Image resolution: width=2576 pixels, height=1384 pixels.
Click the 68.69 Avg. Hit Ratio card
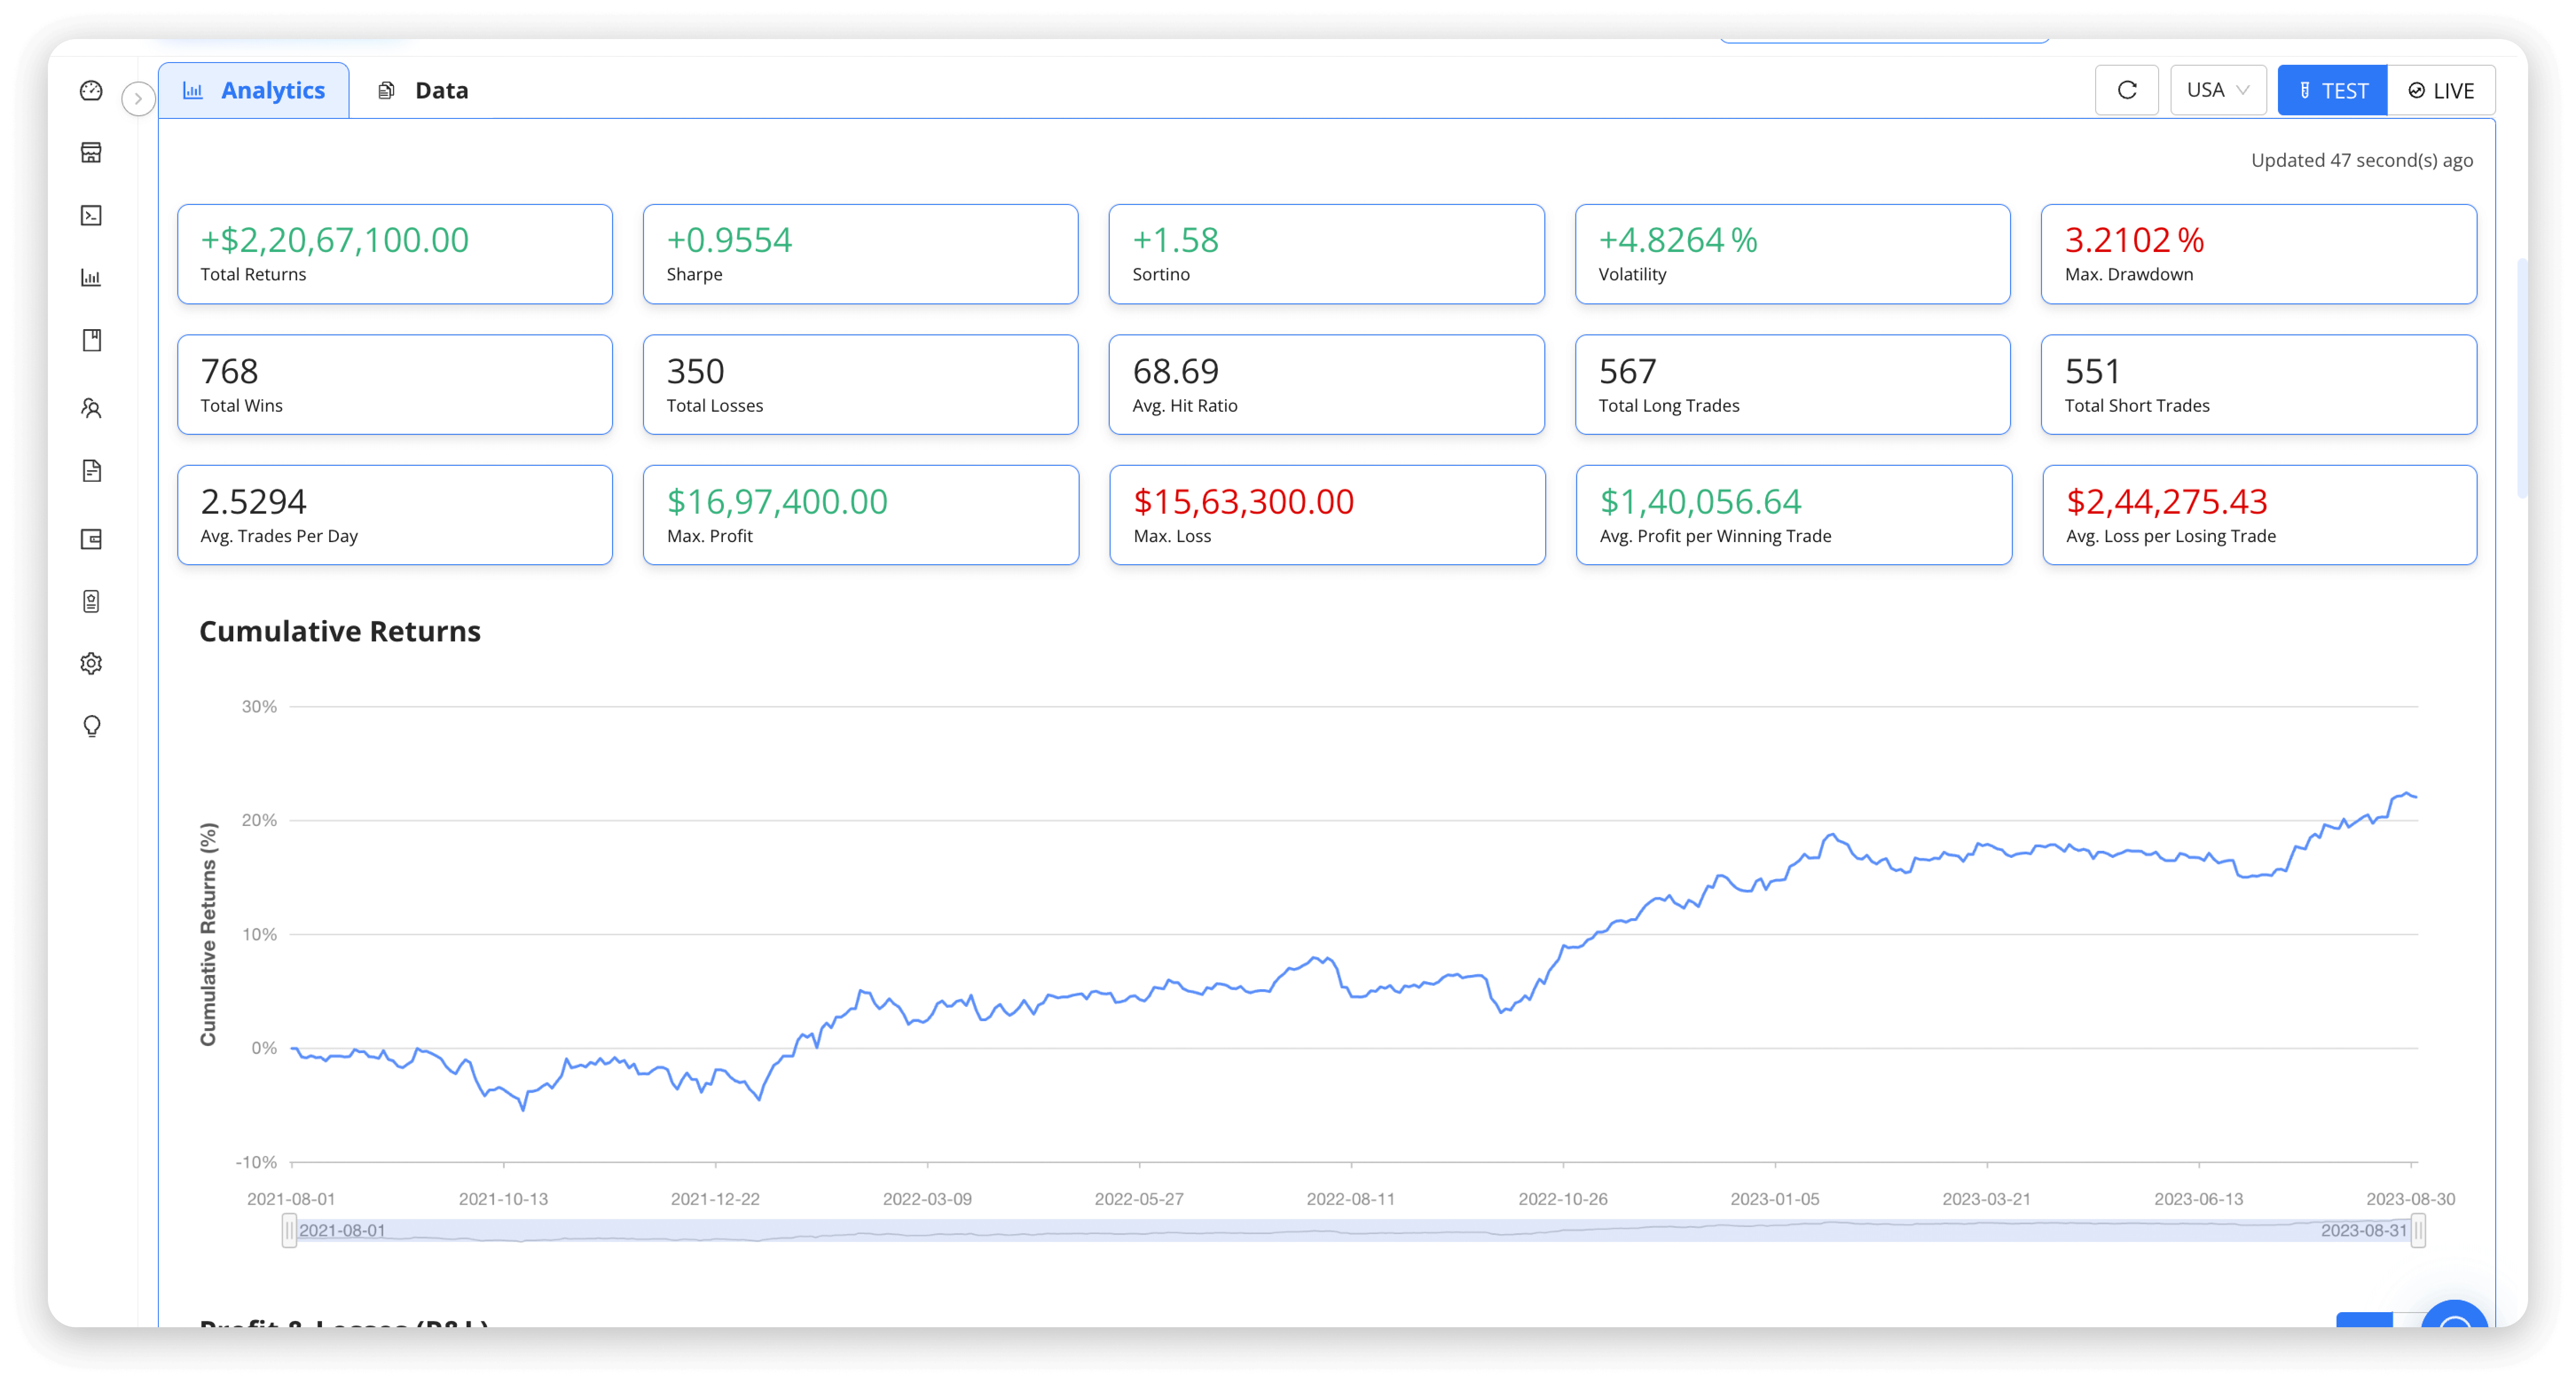coord(1326,384)
